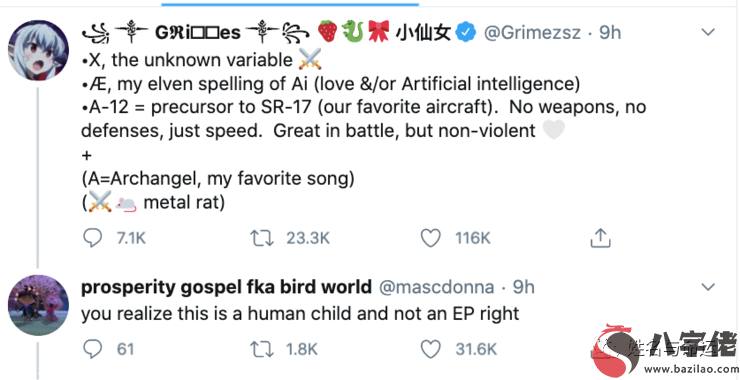Retweet the reply showing 1.8K retweets
The height and width of the screenshot is (380, 740).
click(x=261, y=349)
